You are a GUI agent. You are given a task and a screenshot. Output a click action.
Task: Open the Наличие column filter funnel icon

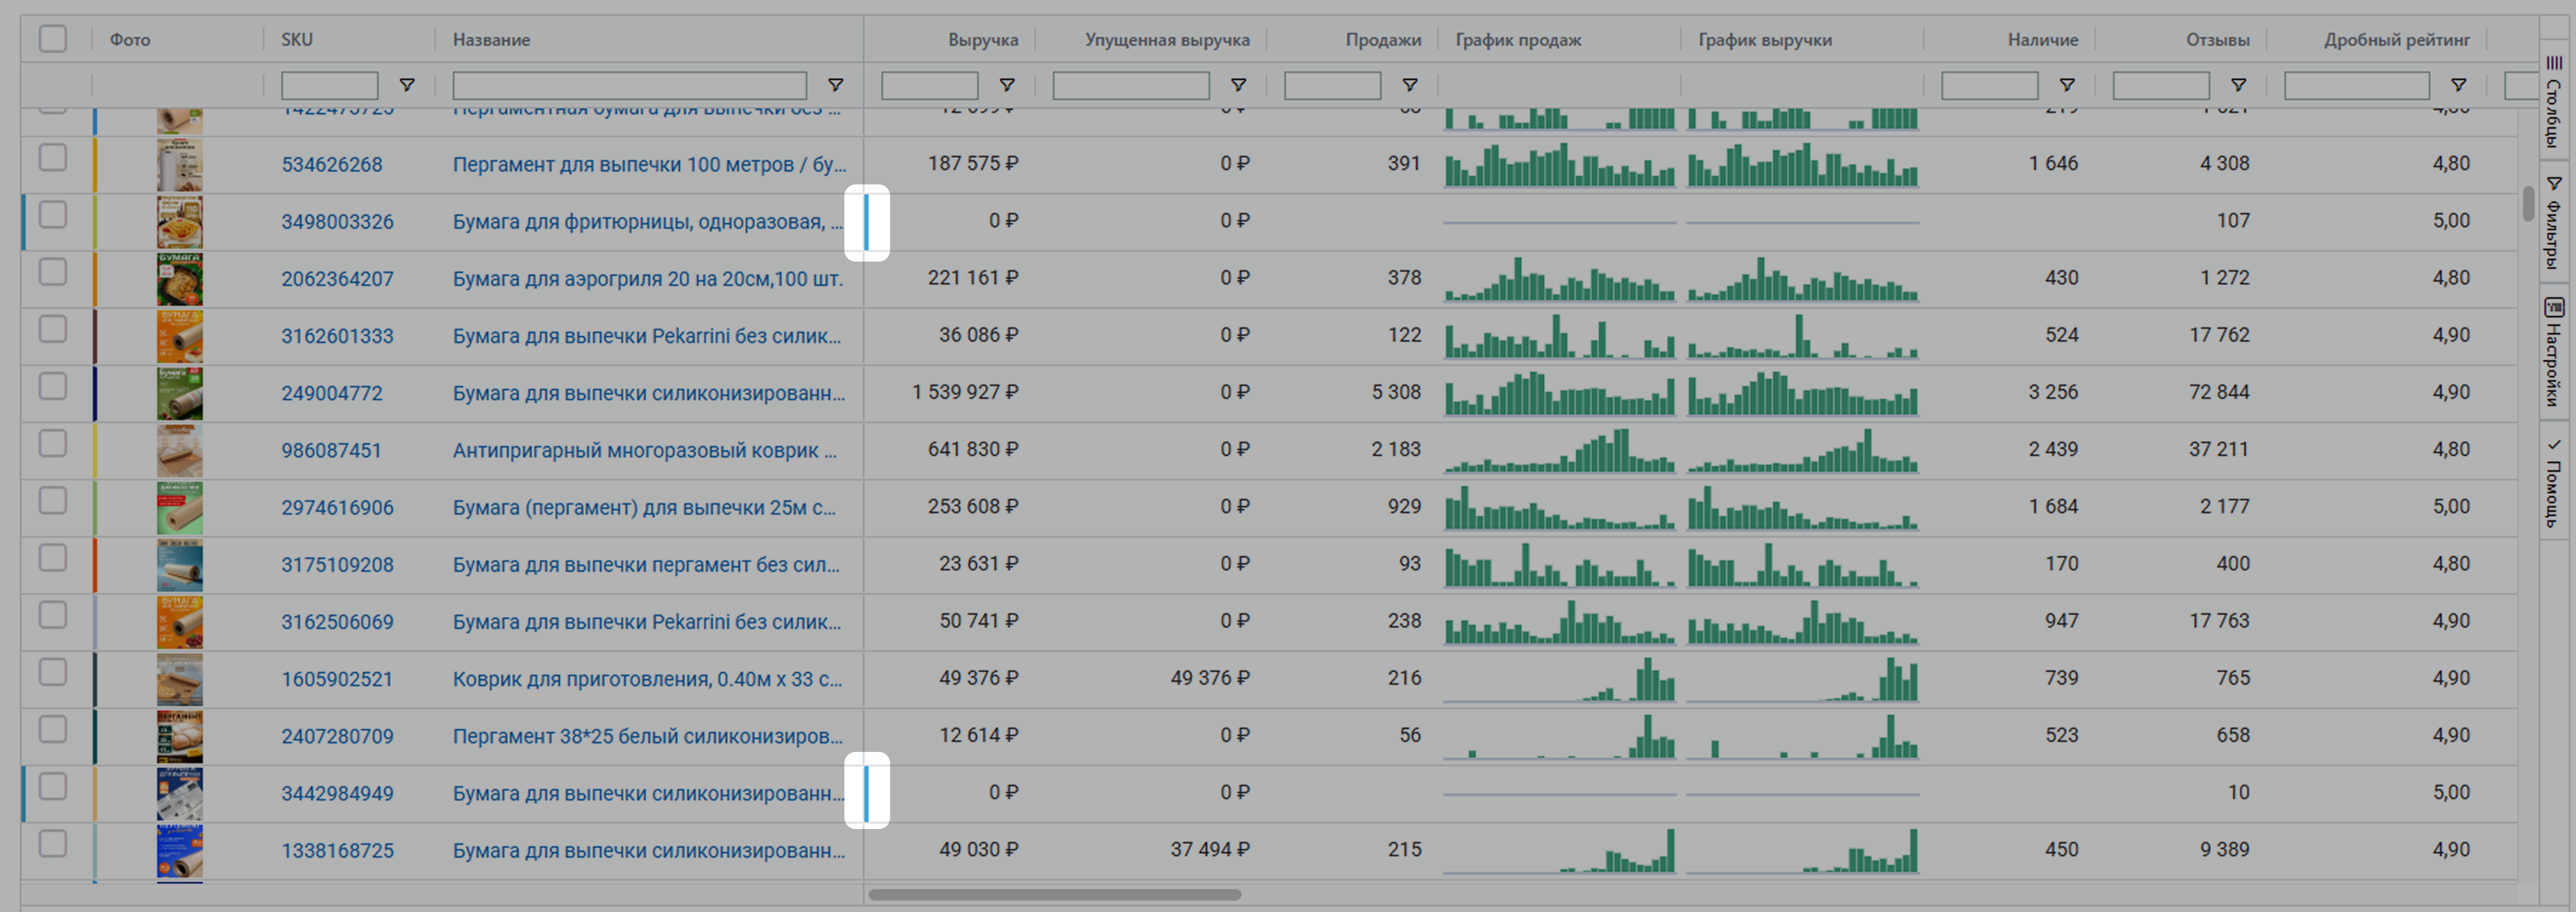pos(2067,85)
